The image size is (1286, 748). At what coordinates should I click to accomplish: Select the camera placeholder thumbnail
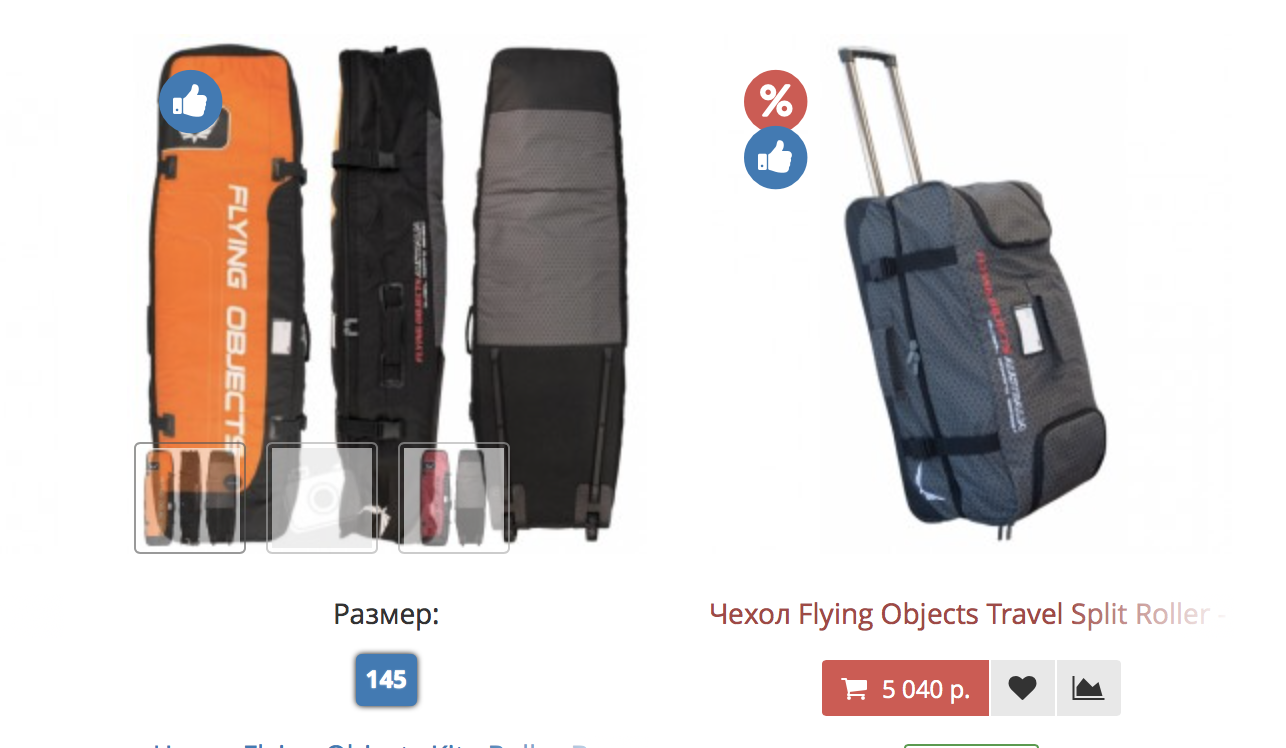tap(322, 498)
